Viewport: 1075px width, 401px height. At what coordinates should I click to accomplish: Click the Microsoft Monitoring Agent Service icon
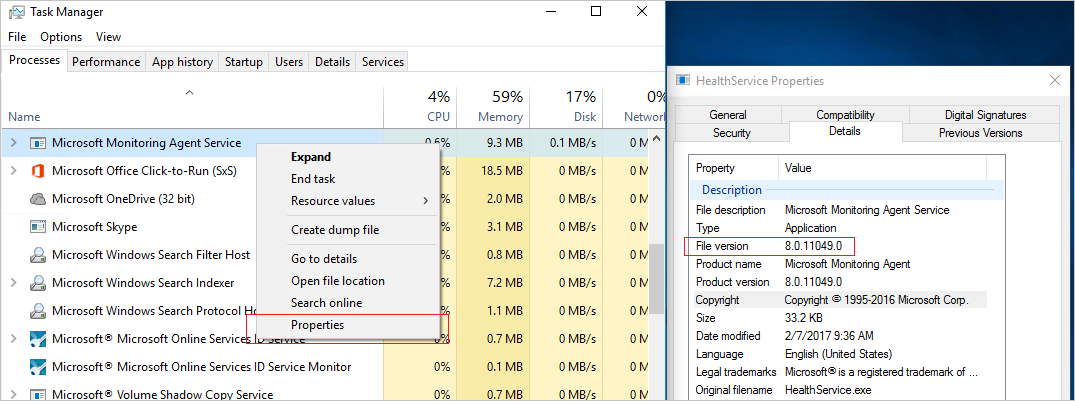coord(38,143)
